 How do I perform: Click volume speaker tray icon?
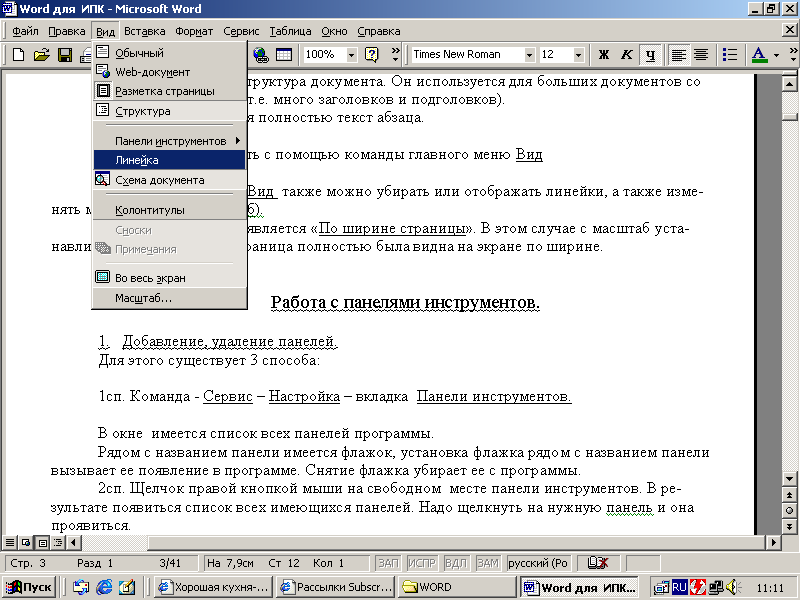pos(733,587)
